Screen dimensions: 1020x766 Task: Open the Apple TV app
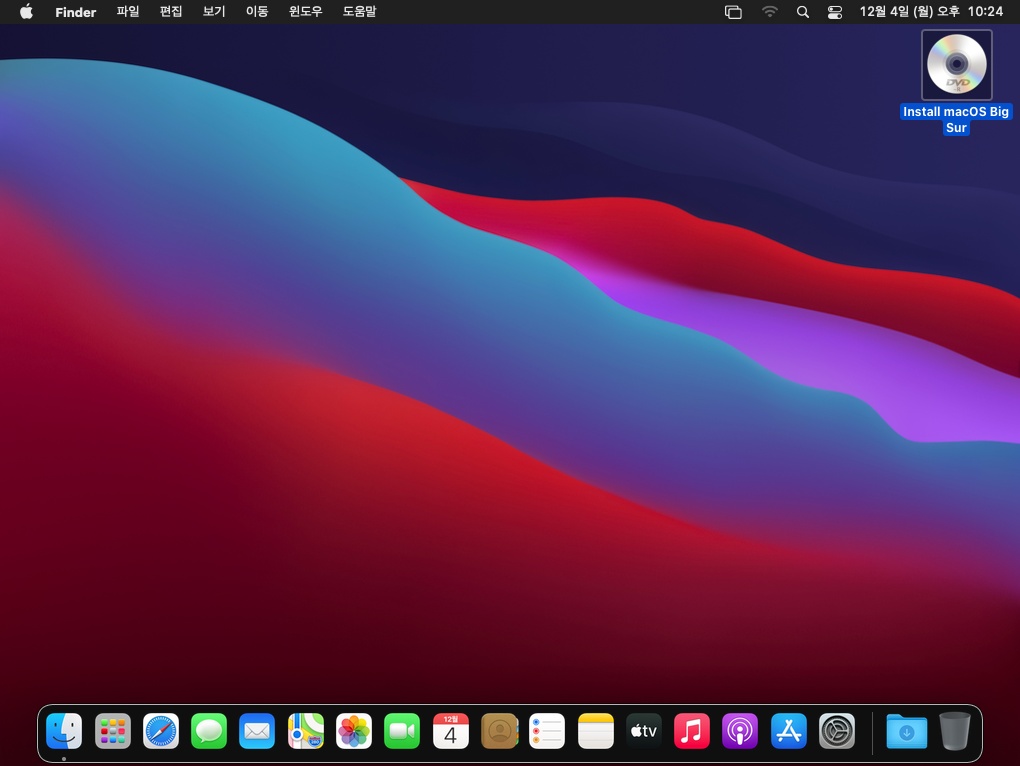click(x=644, y=732)
